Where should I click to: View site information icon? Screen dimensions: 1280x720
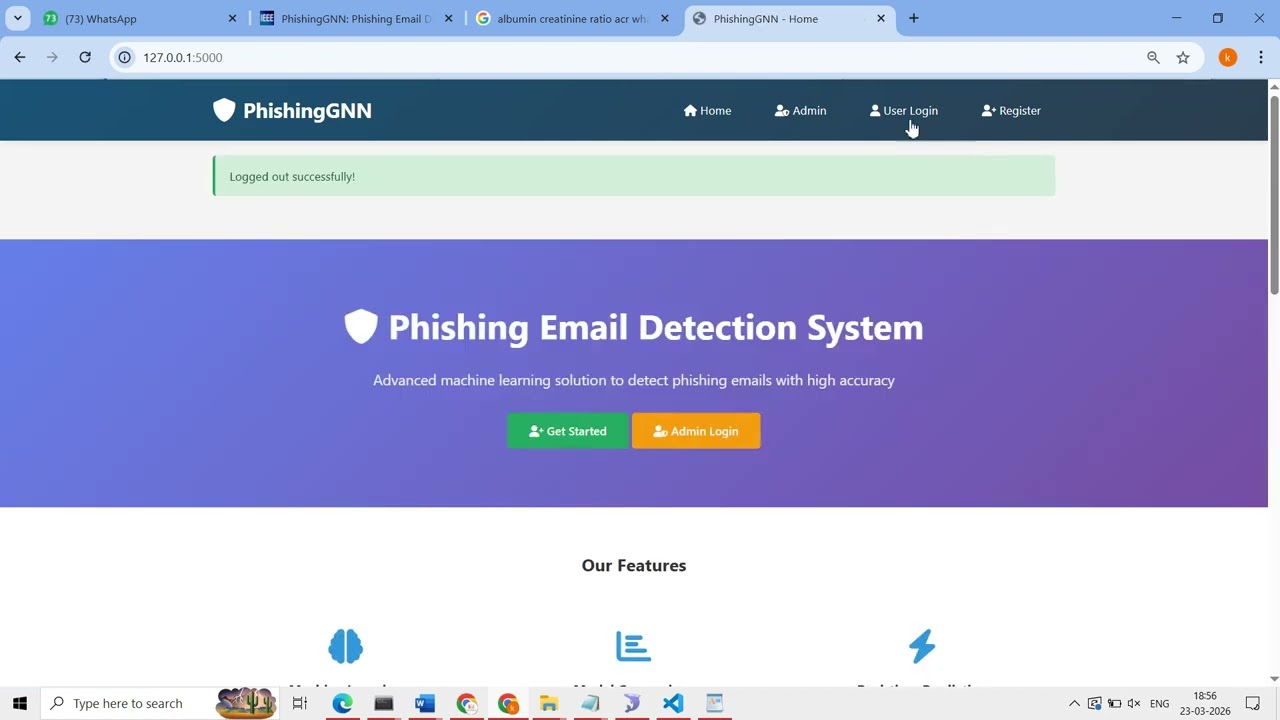(x=125, y=58)
